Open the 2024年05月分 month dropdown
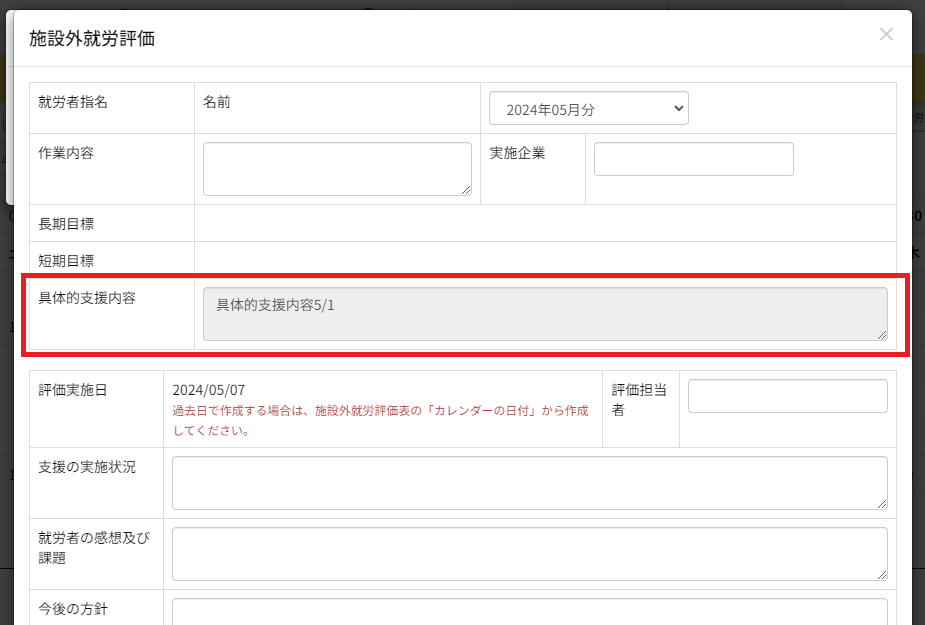Screen dimensions: 925x625 (588, 109)
